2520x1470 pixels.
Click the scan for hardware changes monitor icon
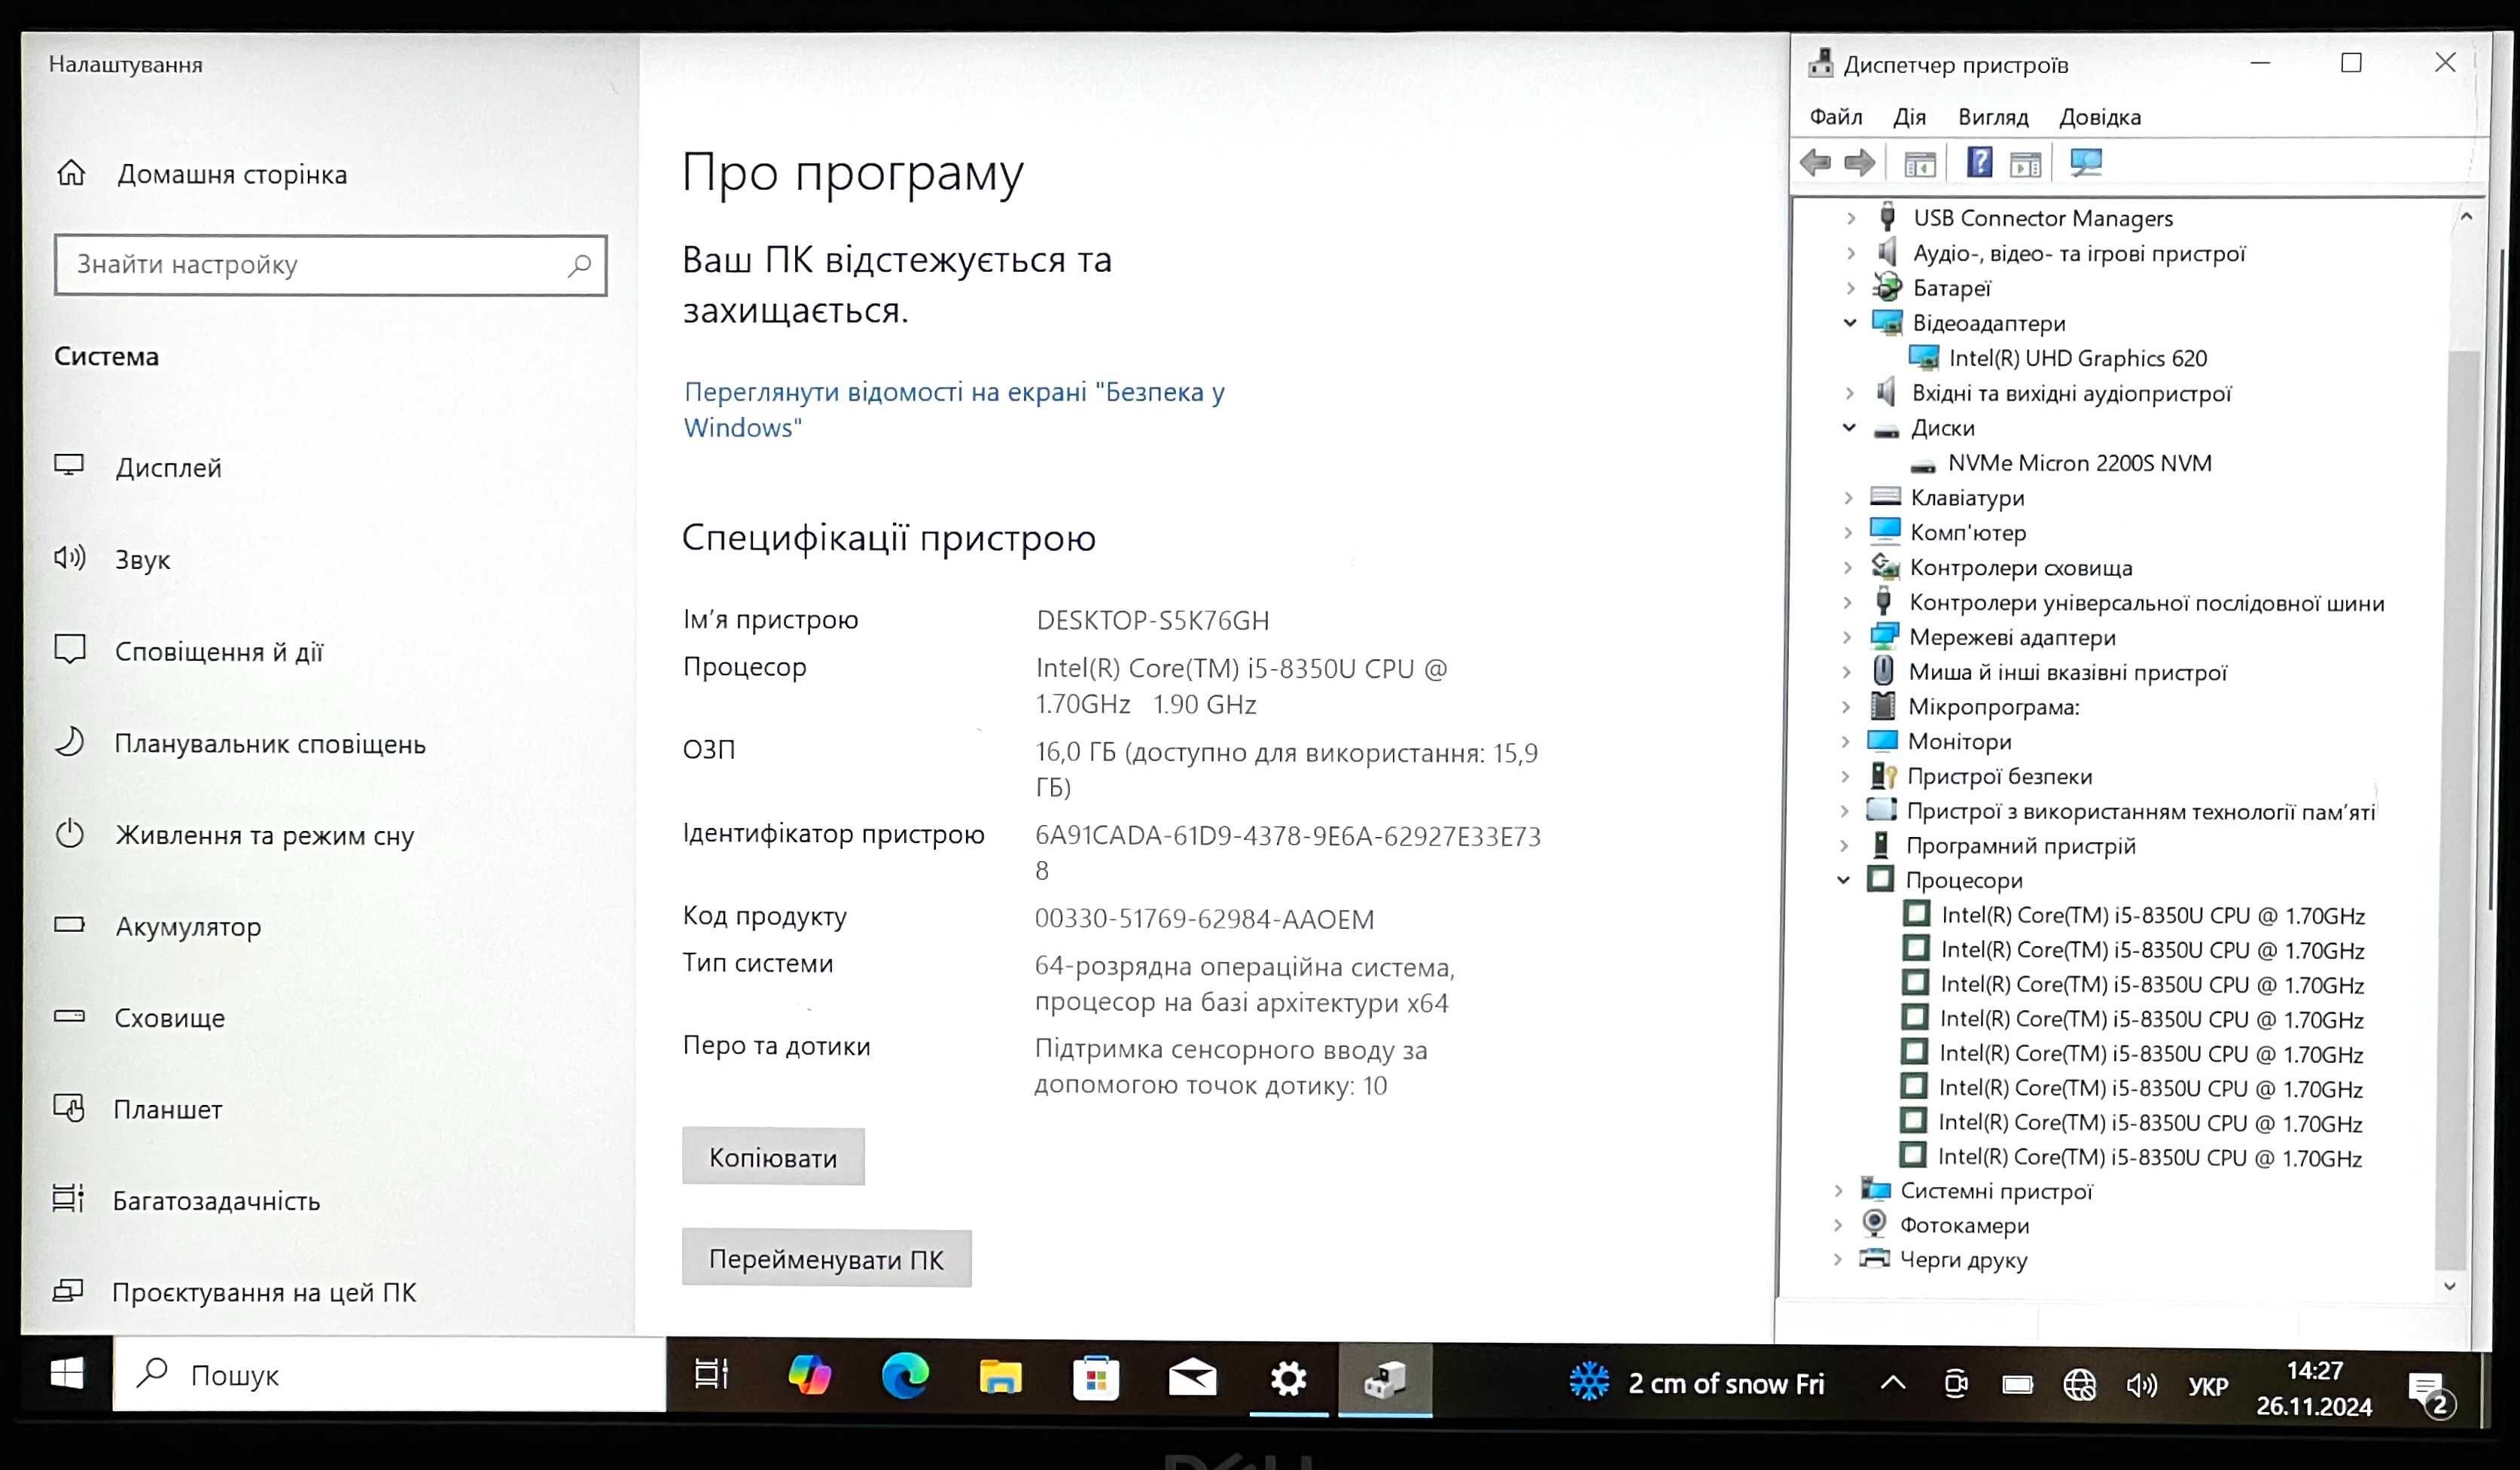(x=2086, y=163)
